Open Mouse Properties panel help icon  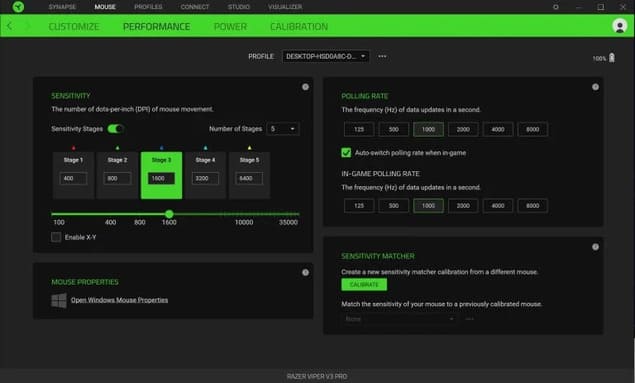[x=305, y=272]
